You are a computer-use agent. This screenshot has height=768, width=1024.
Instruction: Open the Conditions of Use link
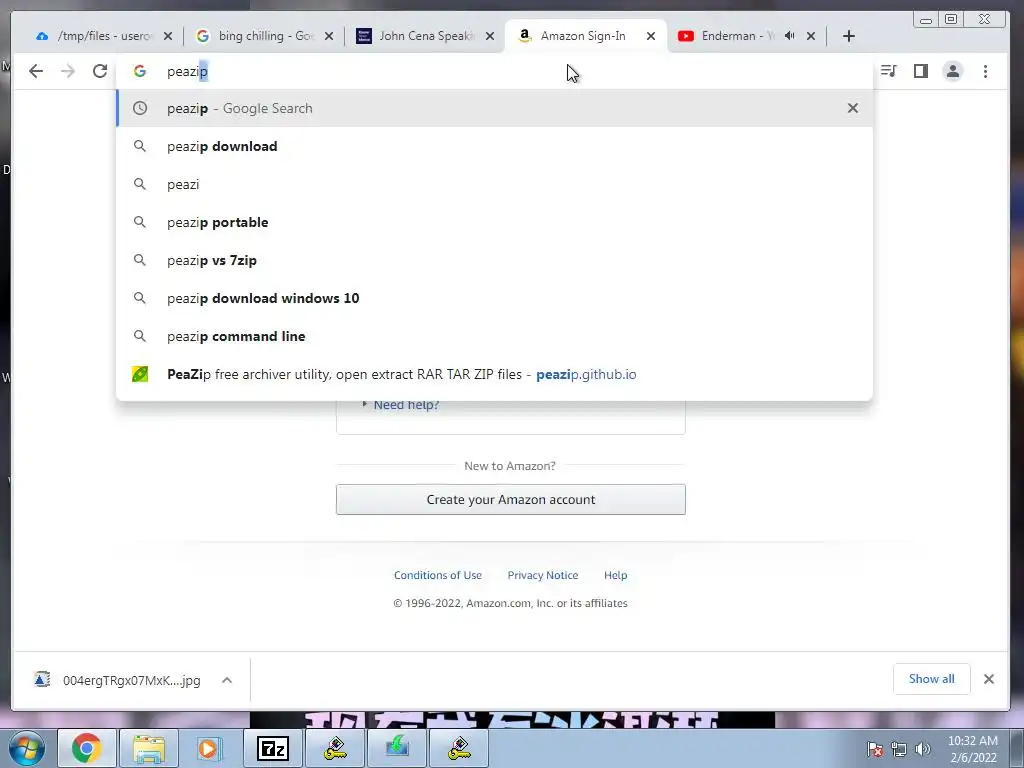pos(438,575)
